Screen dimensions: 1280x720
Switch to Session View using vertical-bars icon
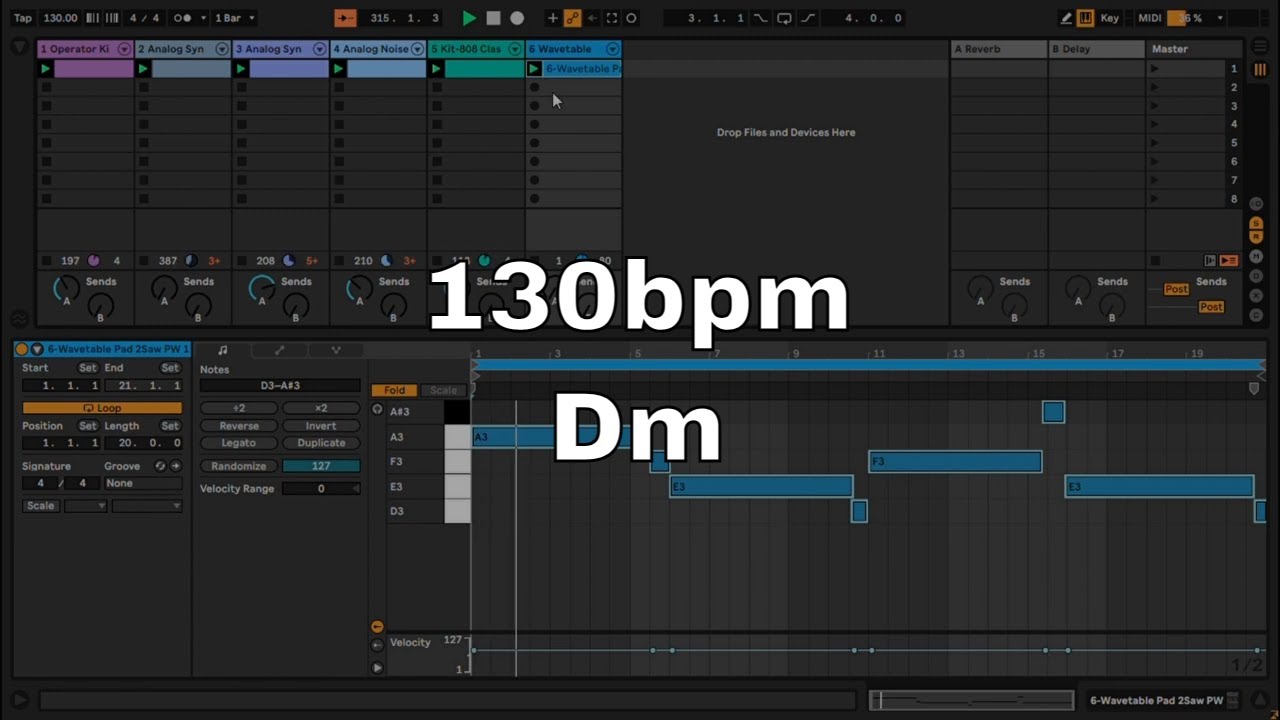coord(1259,69)
